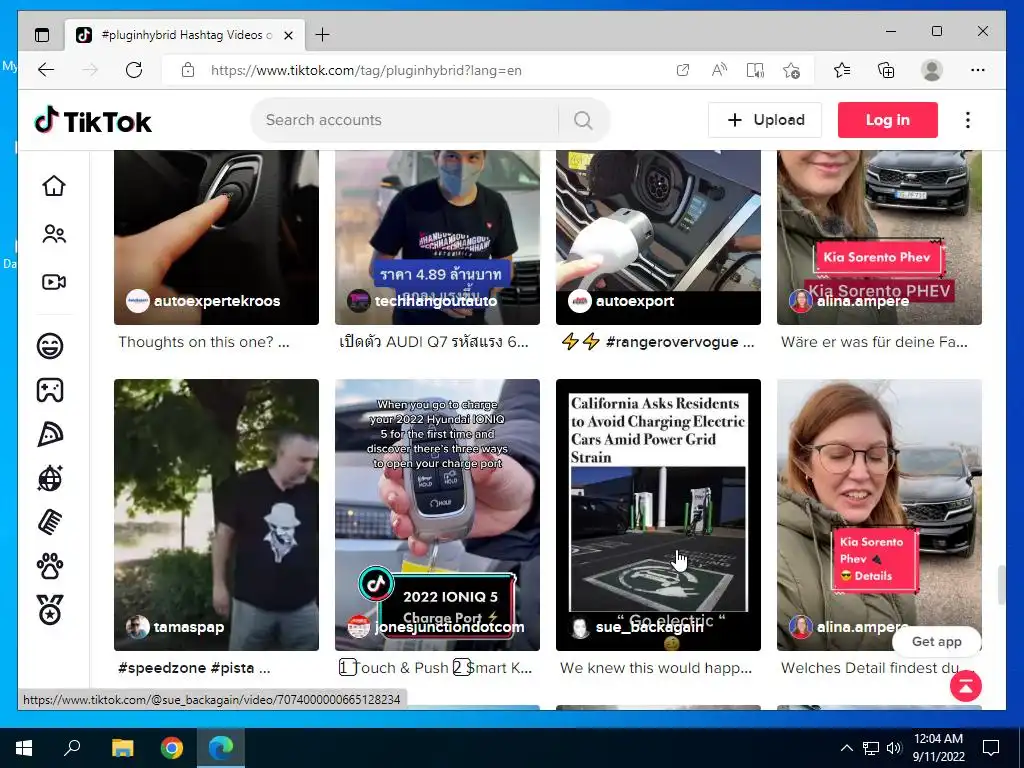Select the Beauty comb category icon

50,522
